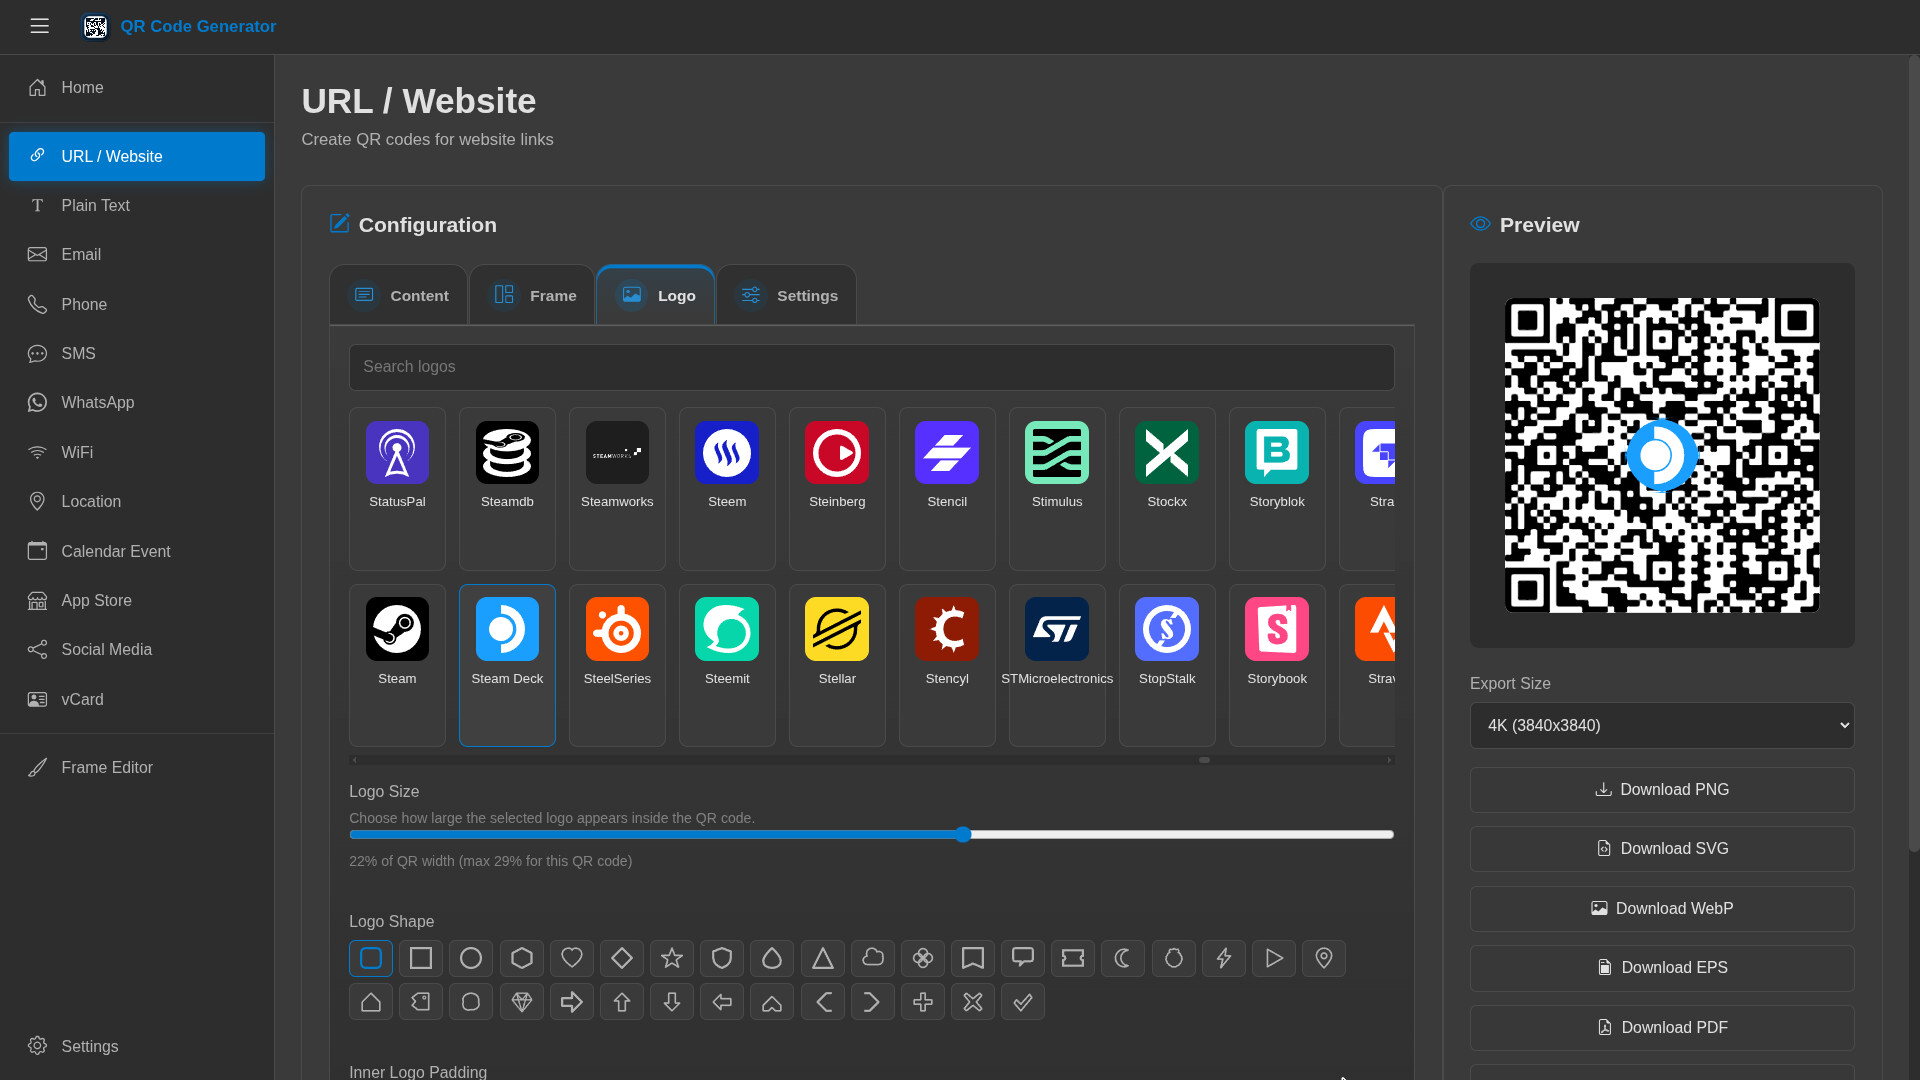
Task: Open WhatsApp in the sidebar
Action: 137,403
